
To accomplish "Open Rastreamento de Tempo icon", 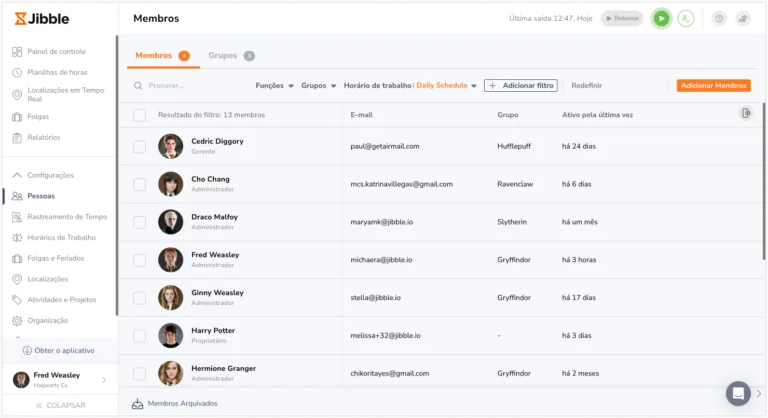I will [x=17, y=217].
